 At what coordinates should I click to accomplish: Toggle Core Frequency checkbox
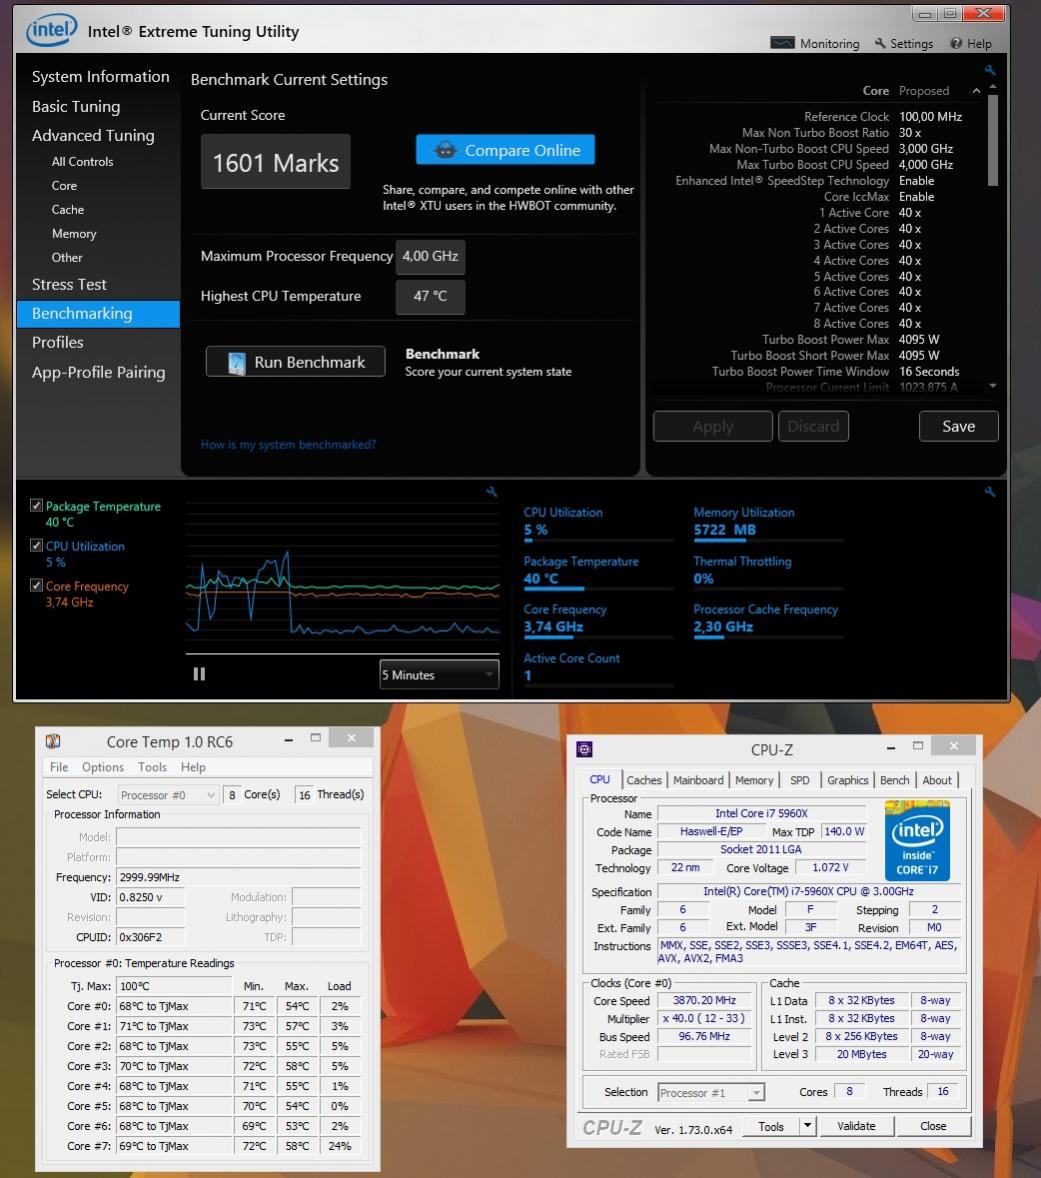[36, 584]
